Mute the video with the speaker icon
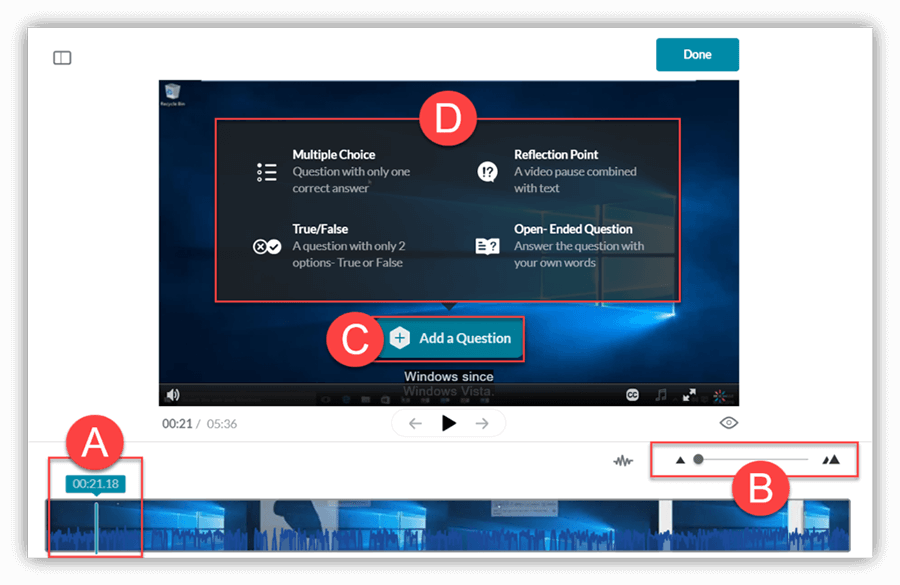Screen dimensions: 900x585 tap(173, 395)
